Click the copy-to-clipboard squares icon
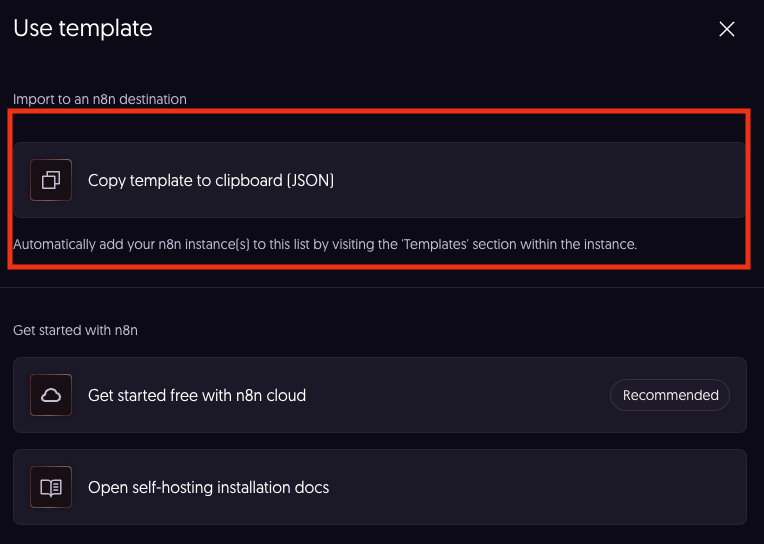 point(51,180)
